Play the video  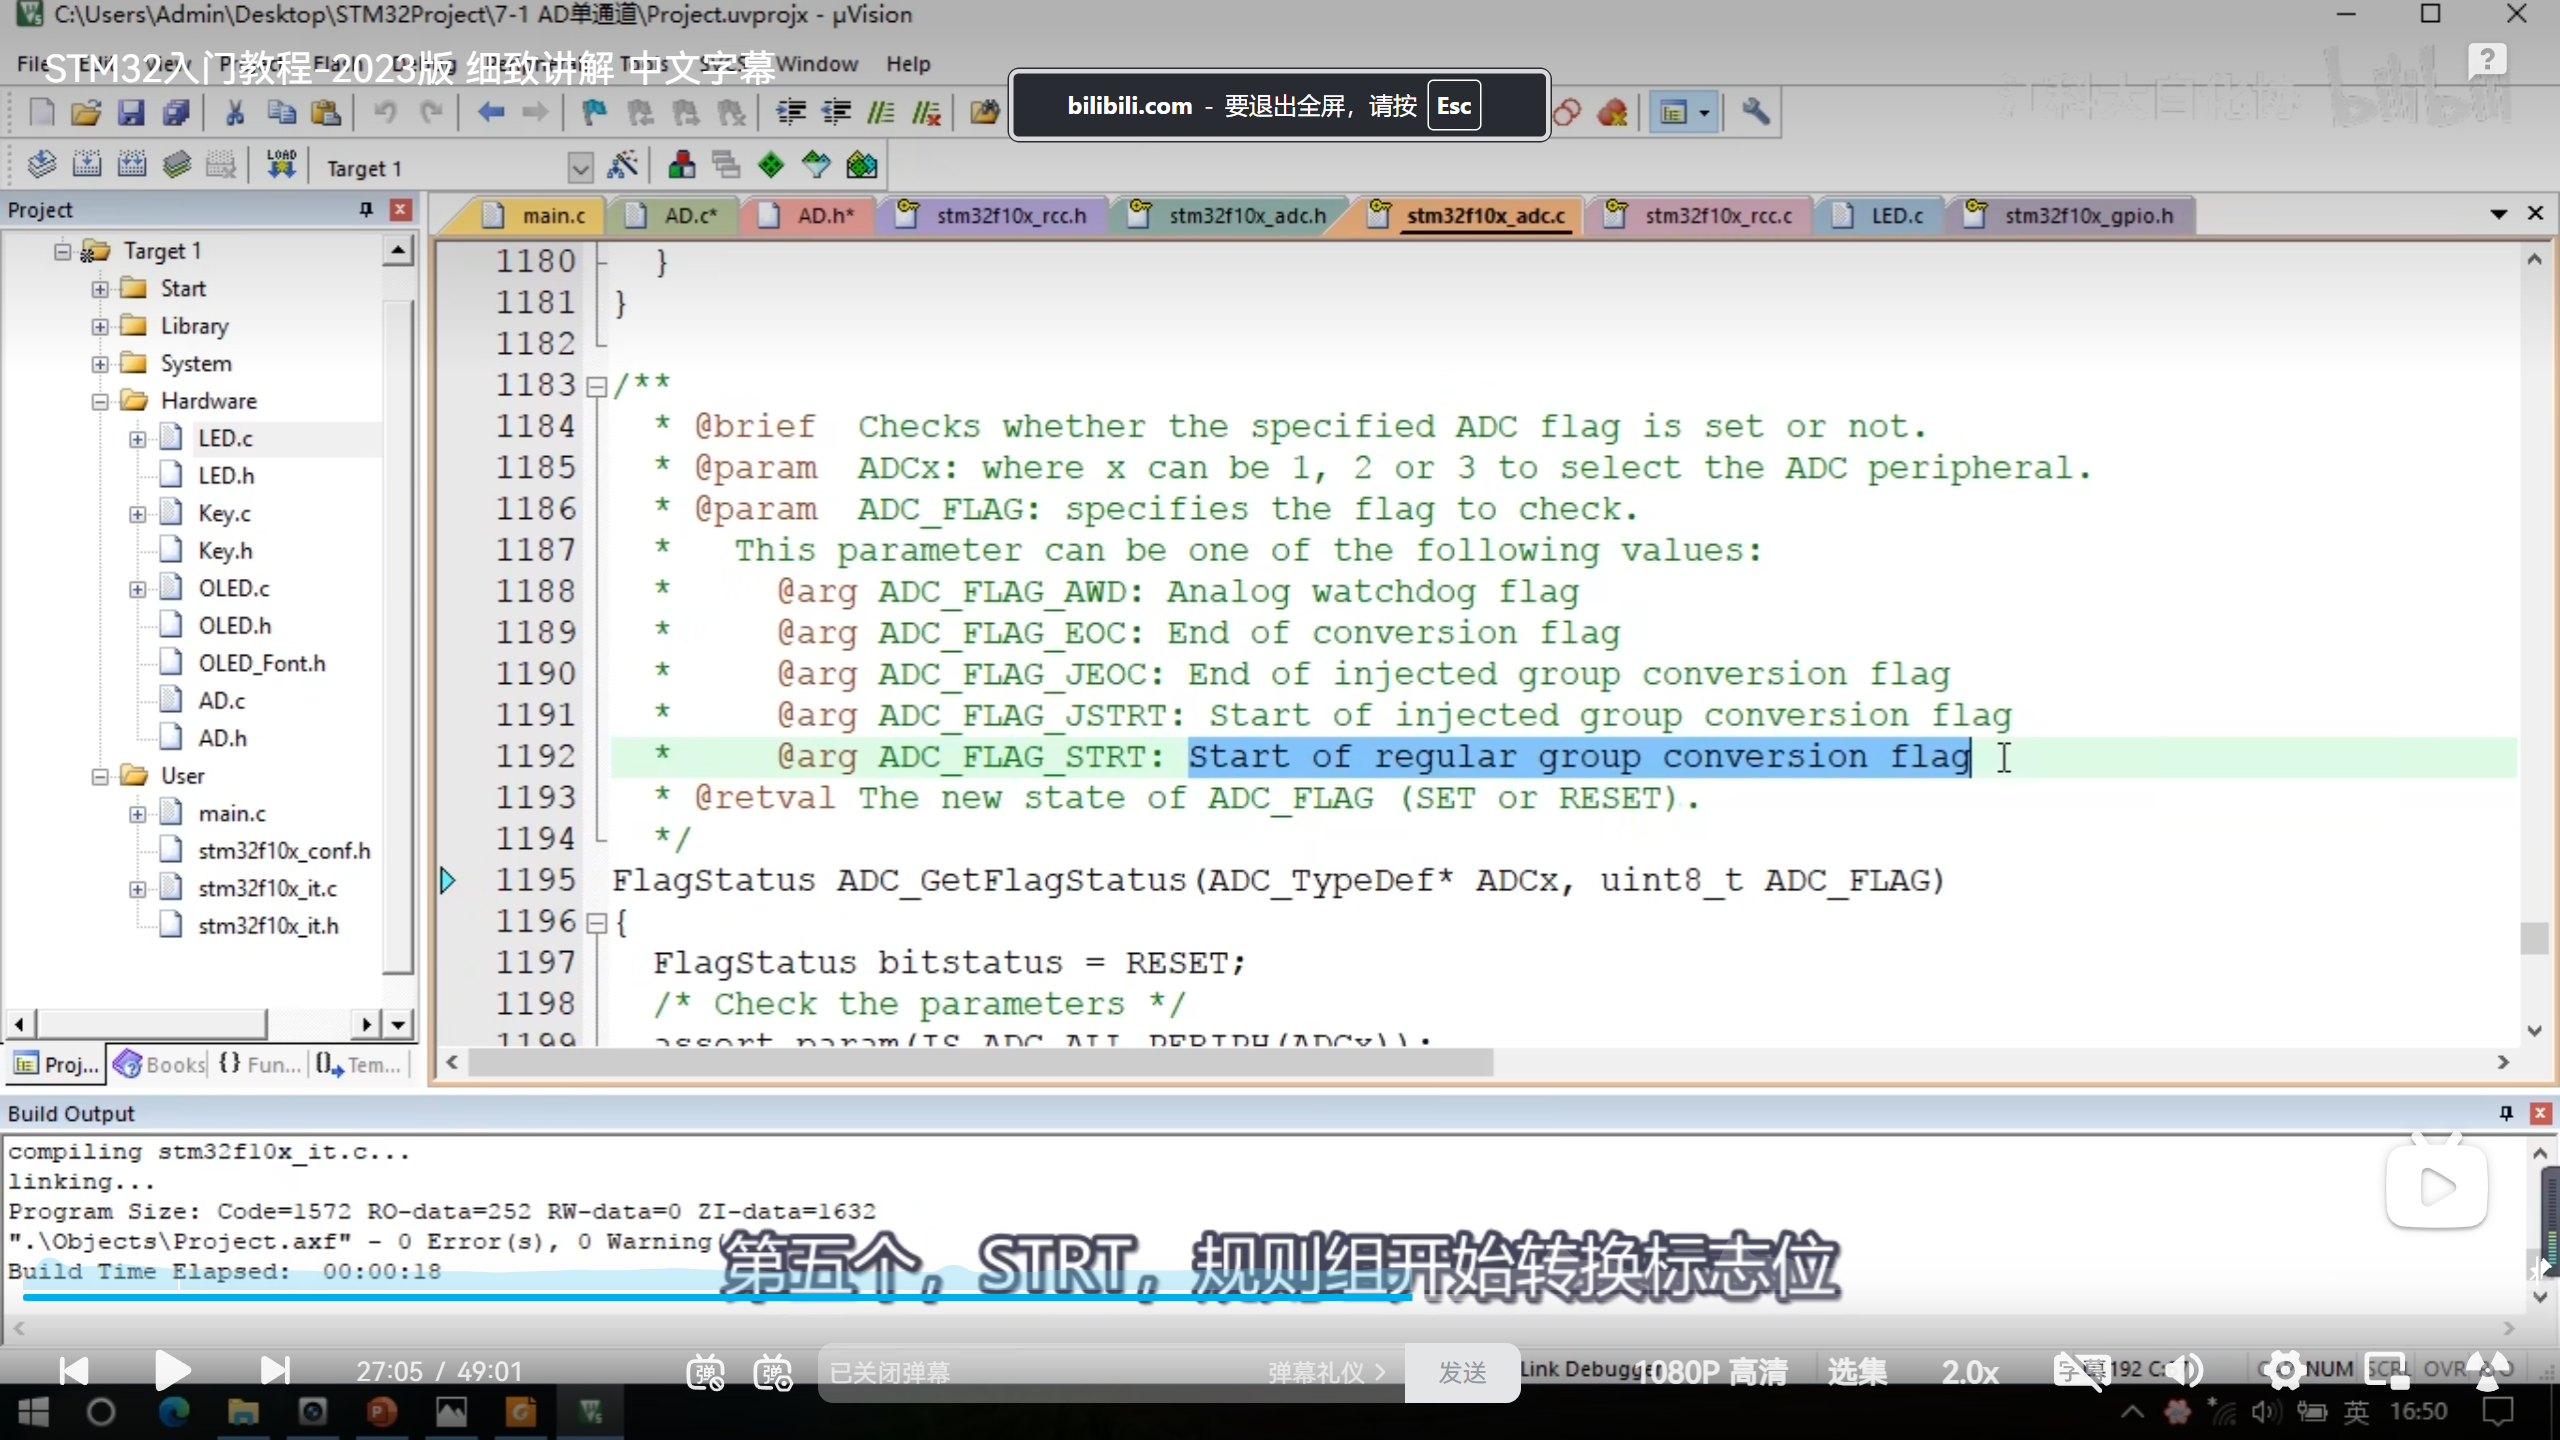172,1370
